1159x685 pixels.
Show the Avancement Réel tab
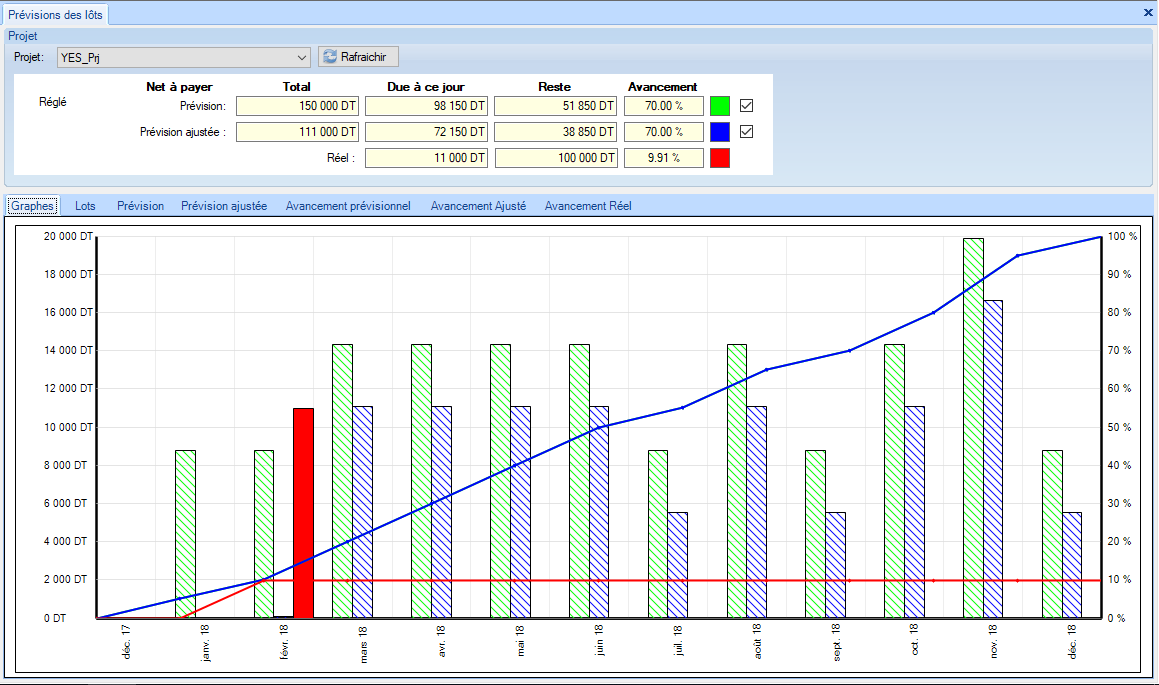tap(588, 206)
